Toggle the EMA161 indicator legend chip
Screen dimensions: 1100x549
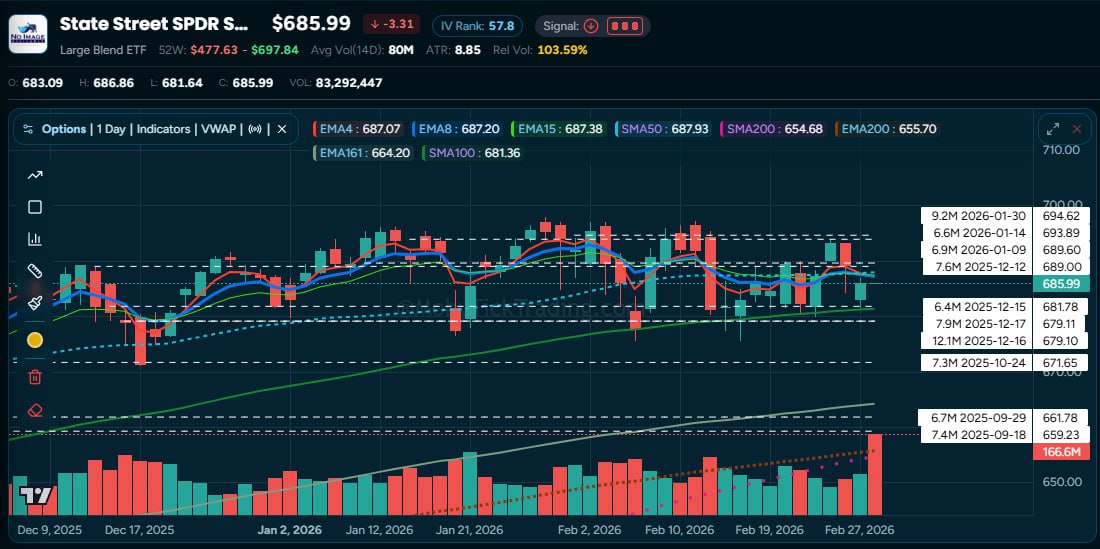coord(364,152)
